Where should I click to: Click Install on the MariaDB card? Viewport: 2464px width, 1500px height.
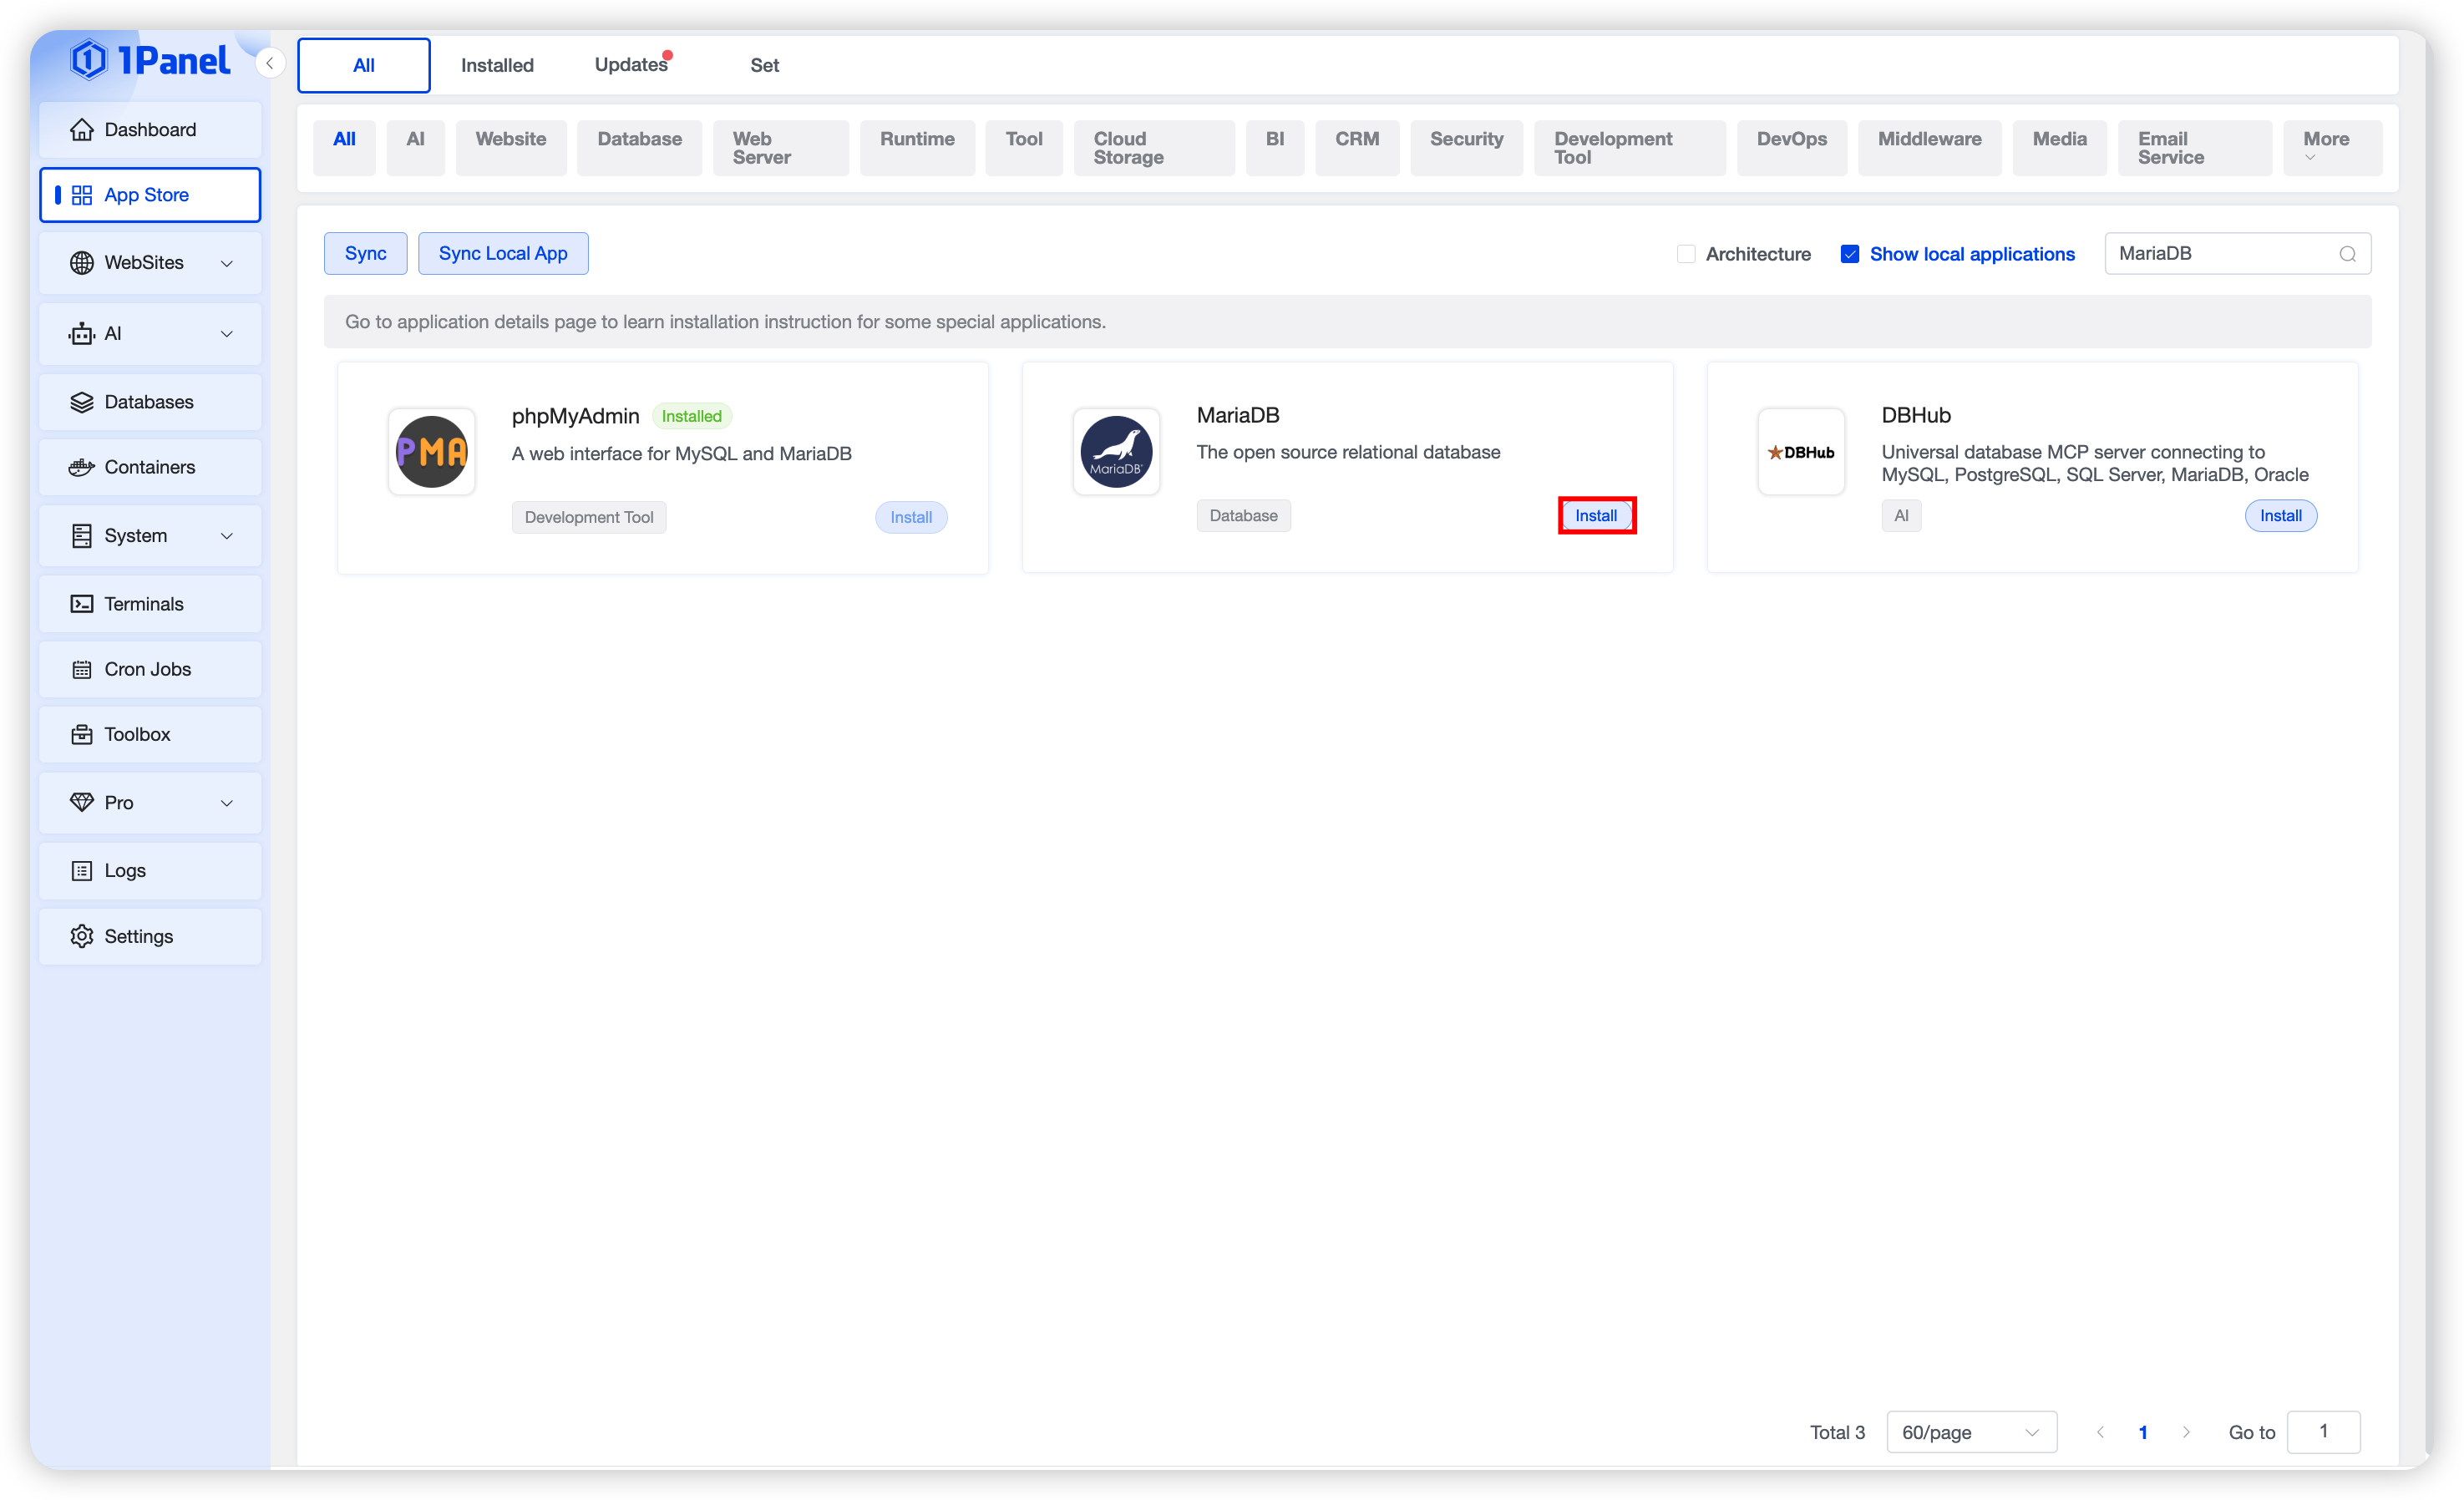click(x=1596, y=516)
